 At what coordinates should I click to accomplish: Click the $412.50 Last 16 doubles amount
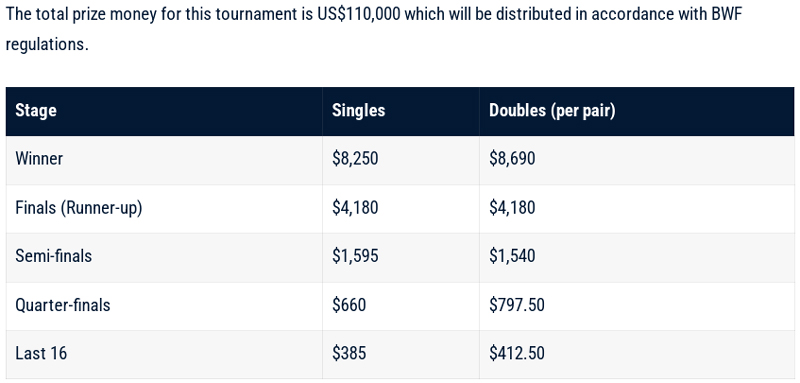click(x=517, y=353)
